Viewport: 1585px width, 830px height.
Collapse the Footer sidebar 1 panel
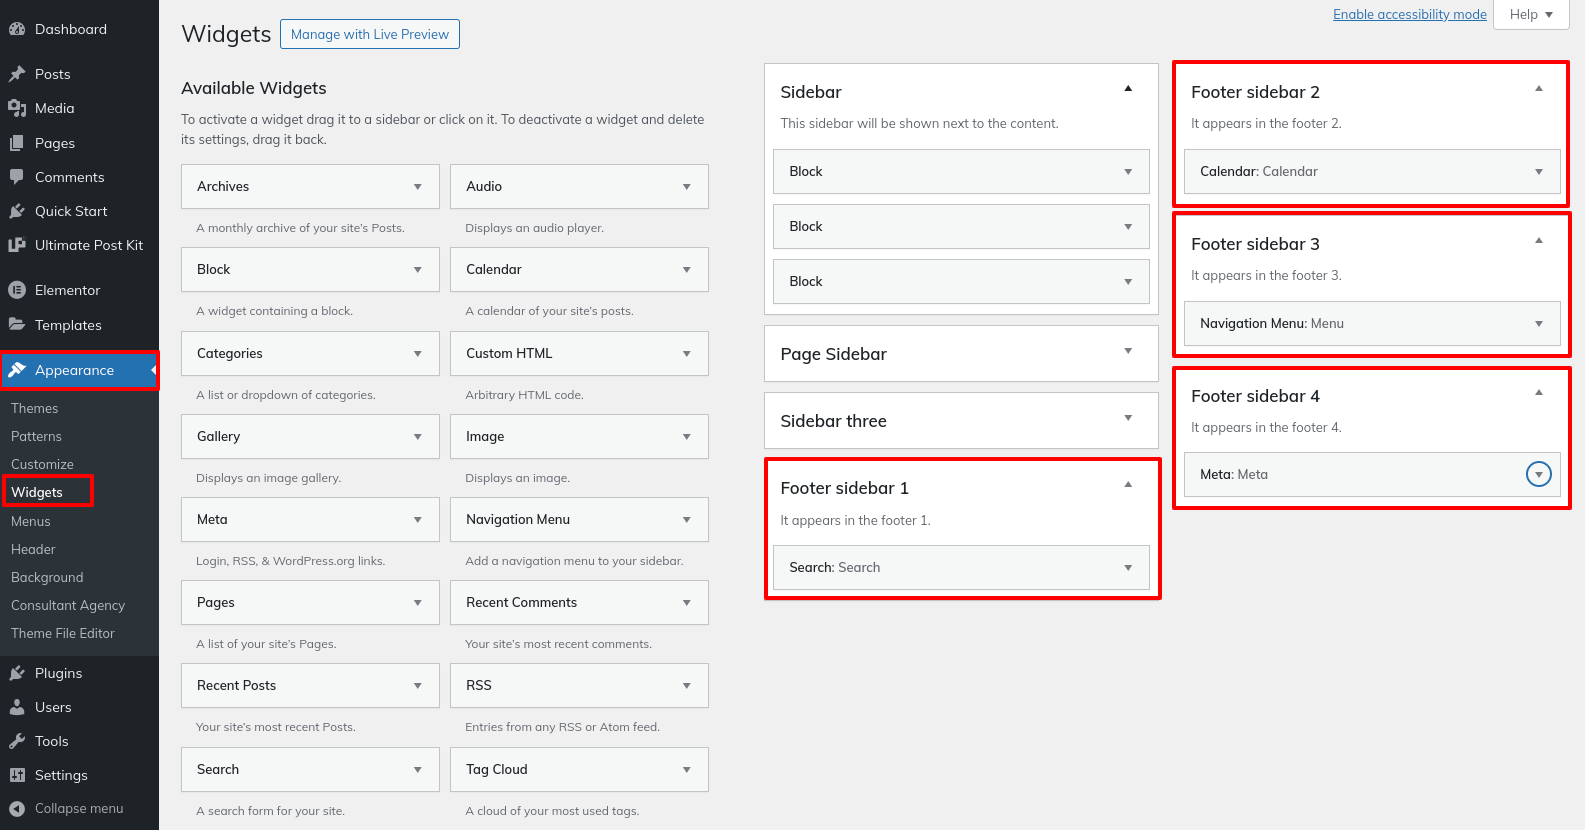click(1128, 485)
